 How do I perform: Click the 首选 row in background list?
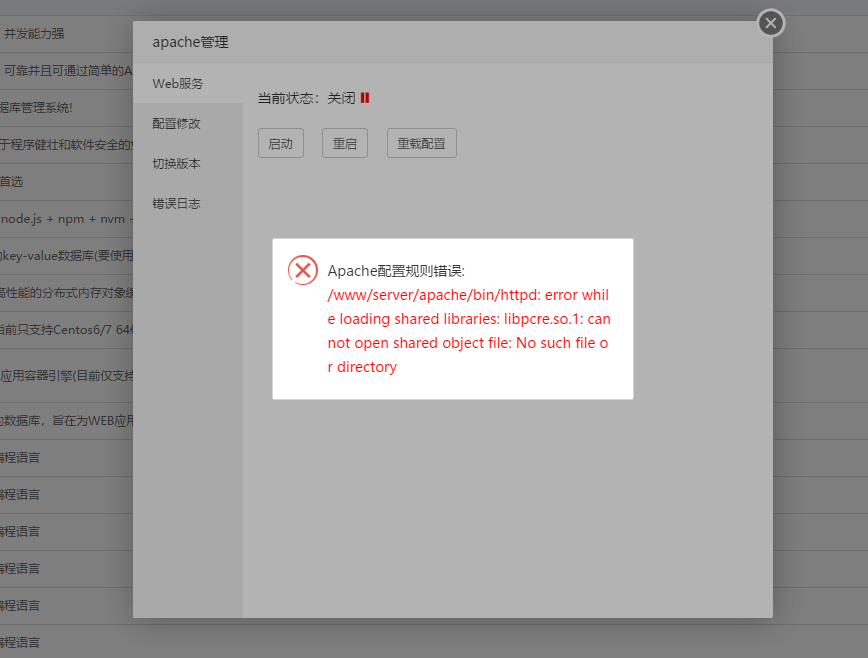point(66,182)
